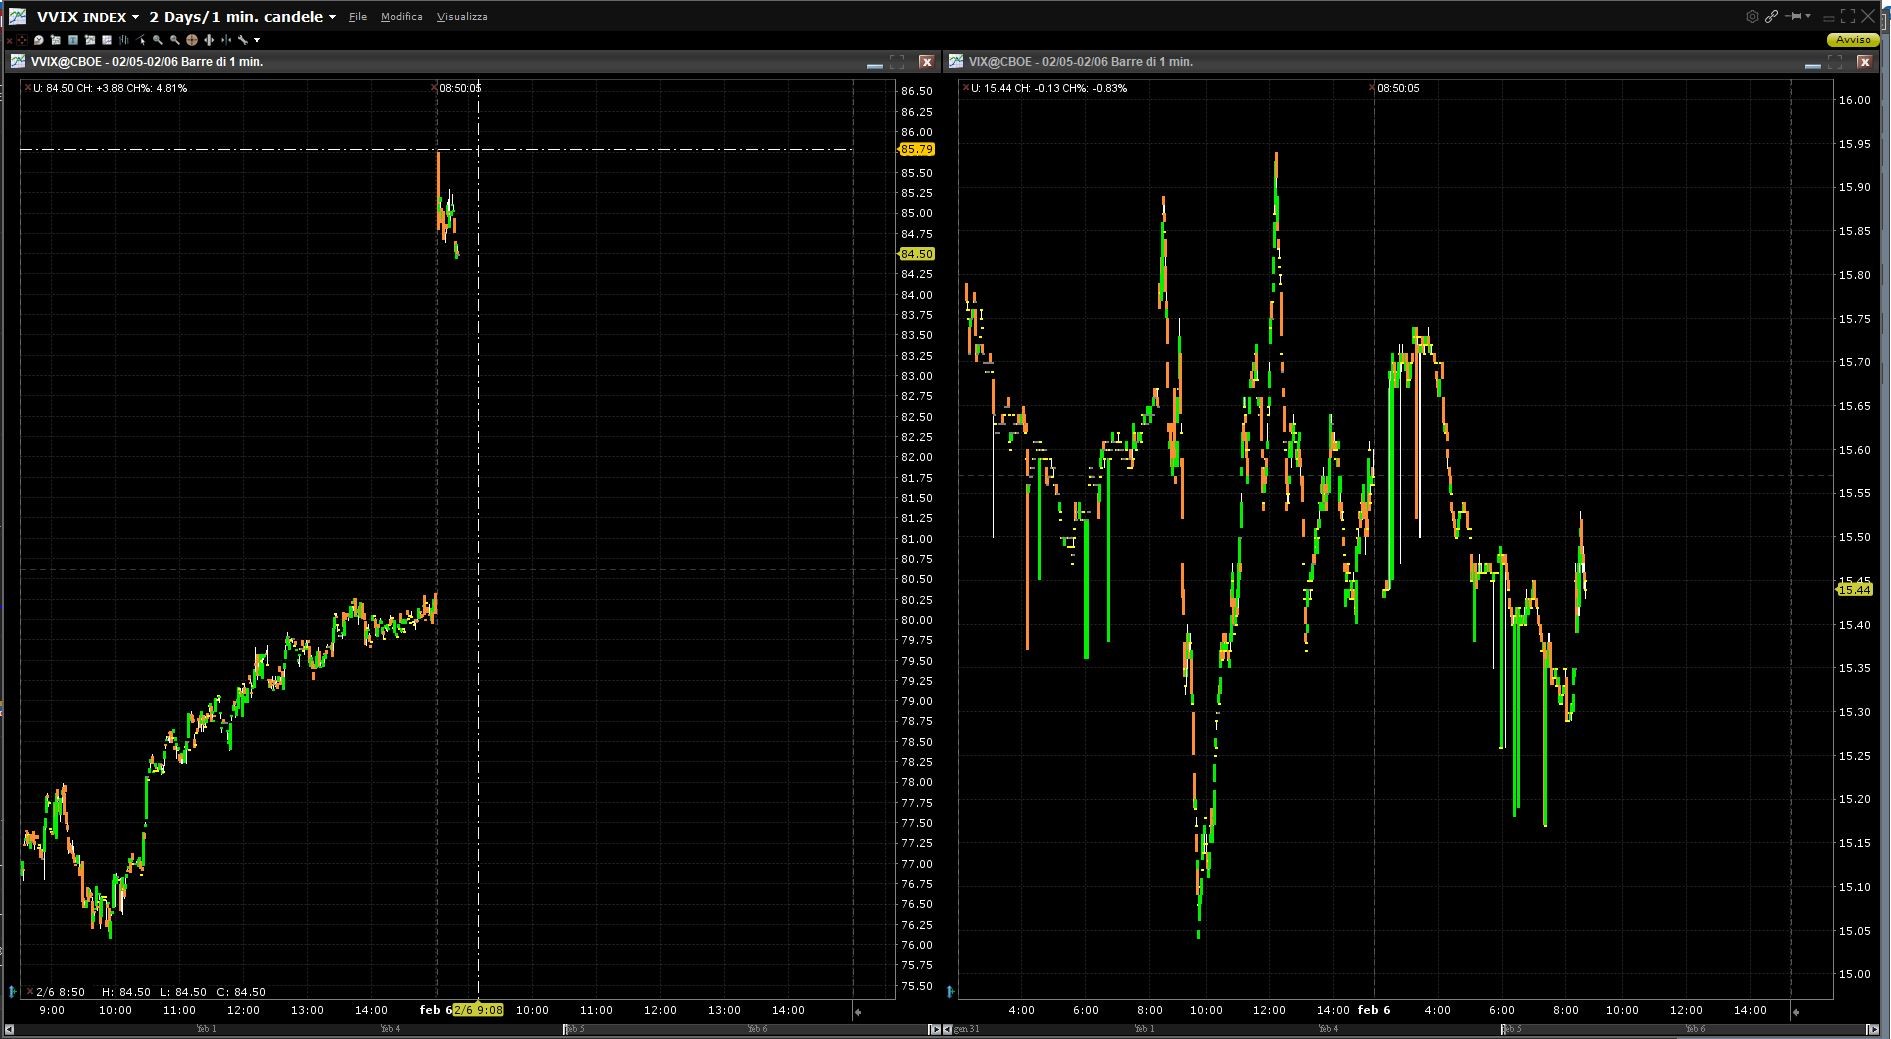Click the horizontal compress arrows toolbar icon
Image resolution: width=1891 pixels, height=1039 pixels.
[226, 40]
